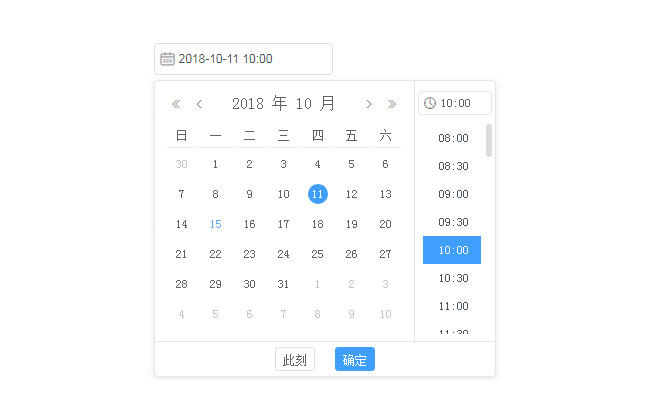
Task: Select the highlighted date 11
Action: tap(317, 194)
